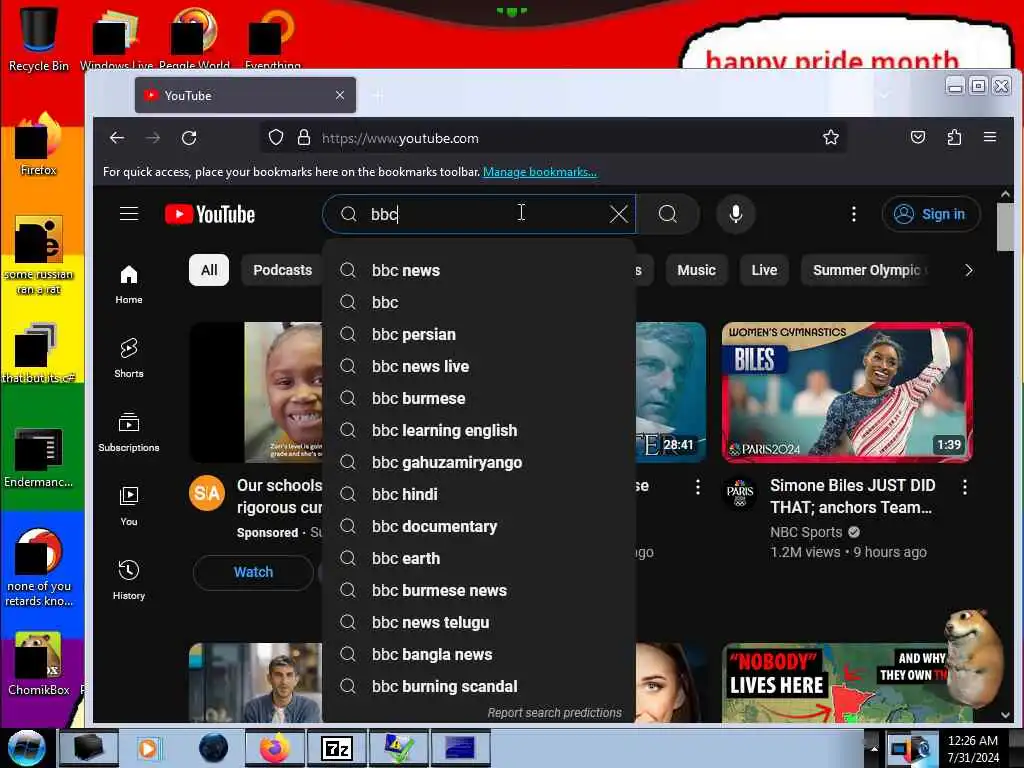Open the Pocket save icon

coord(918,137)
